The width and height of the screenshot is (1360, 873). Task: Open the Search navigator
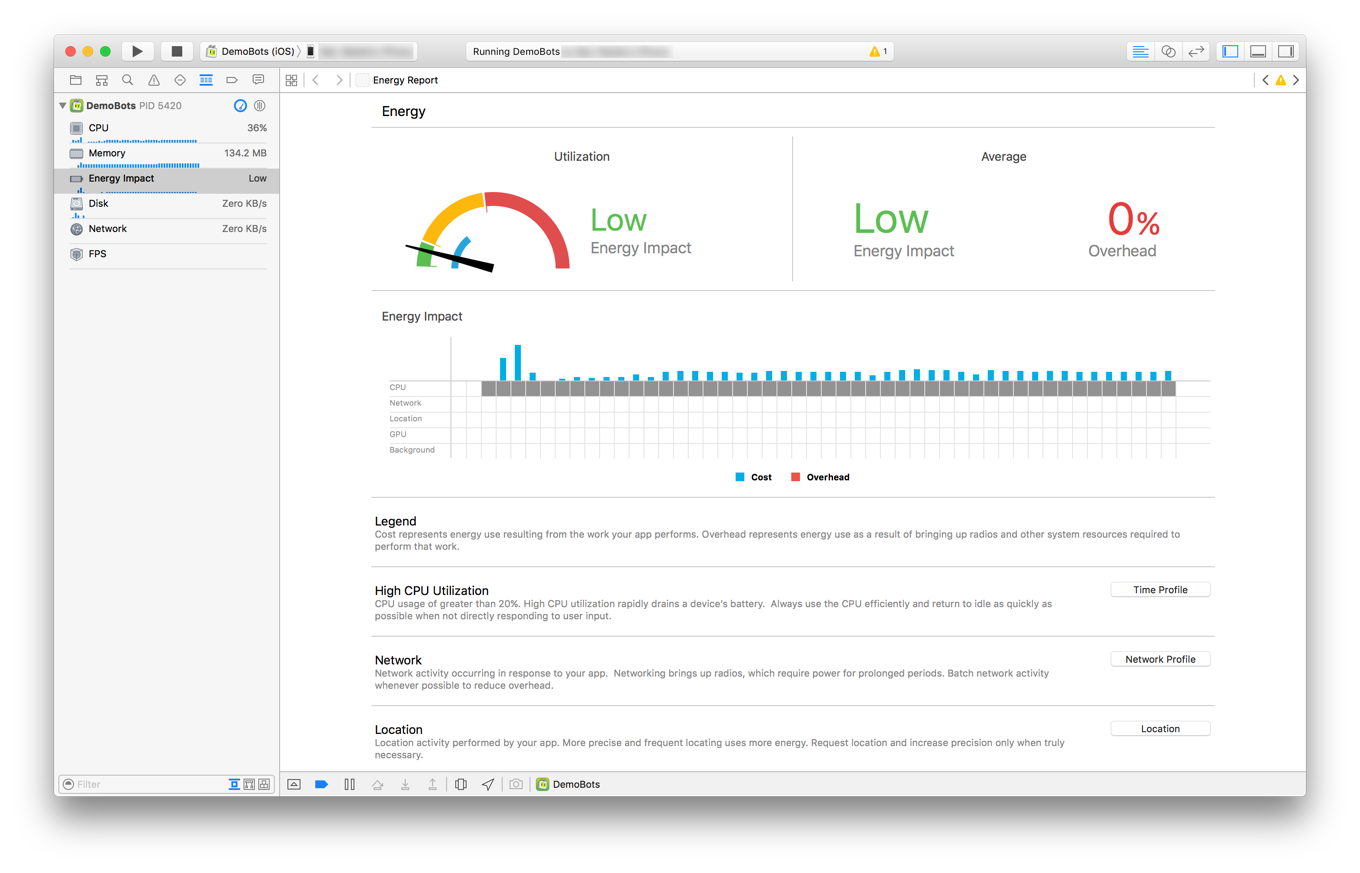(126, 80)
